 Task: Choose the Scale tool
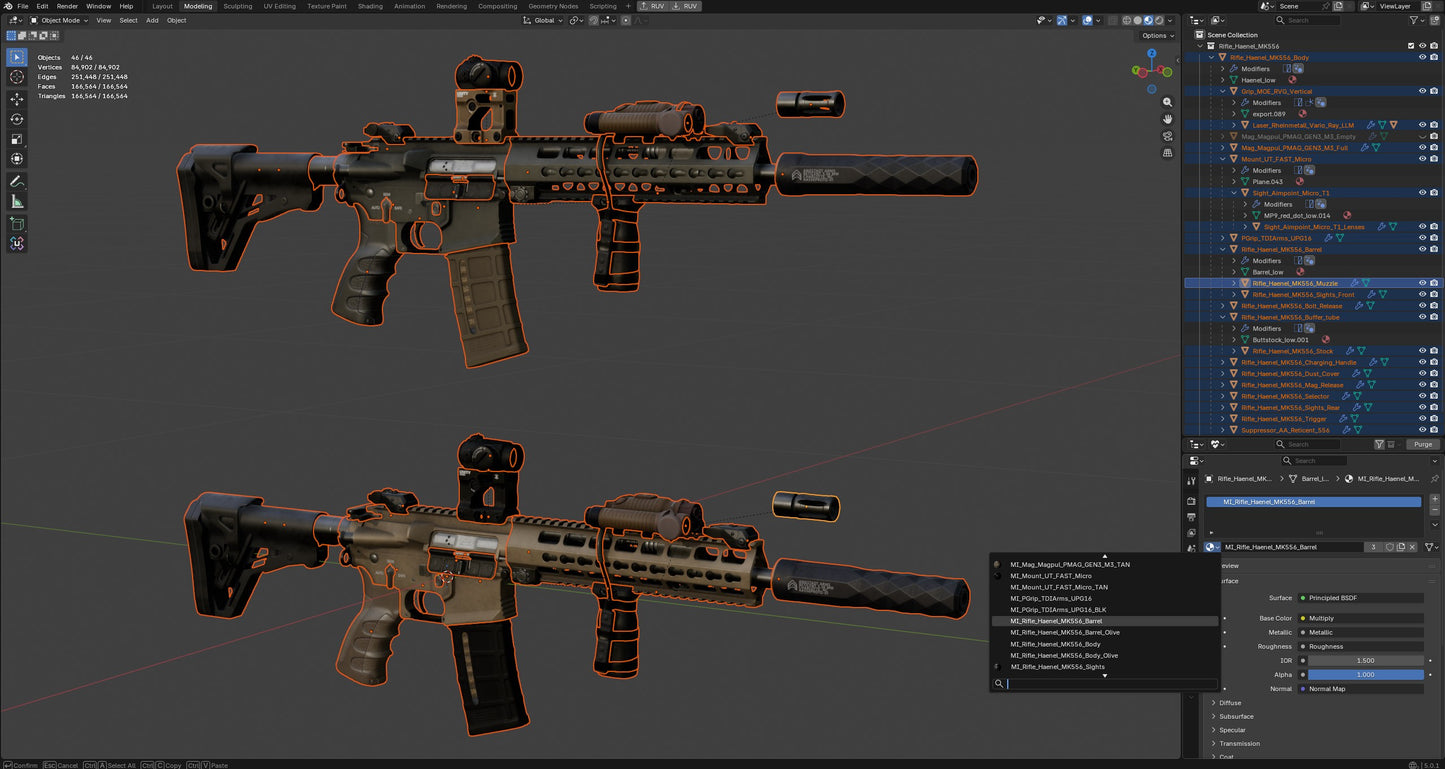[17, 139]
